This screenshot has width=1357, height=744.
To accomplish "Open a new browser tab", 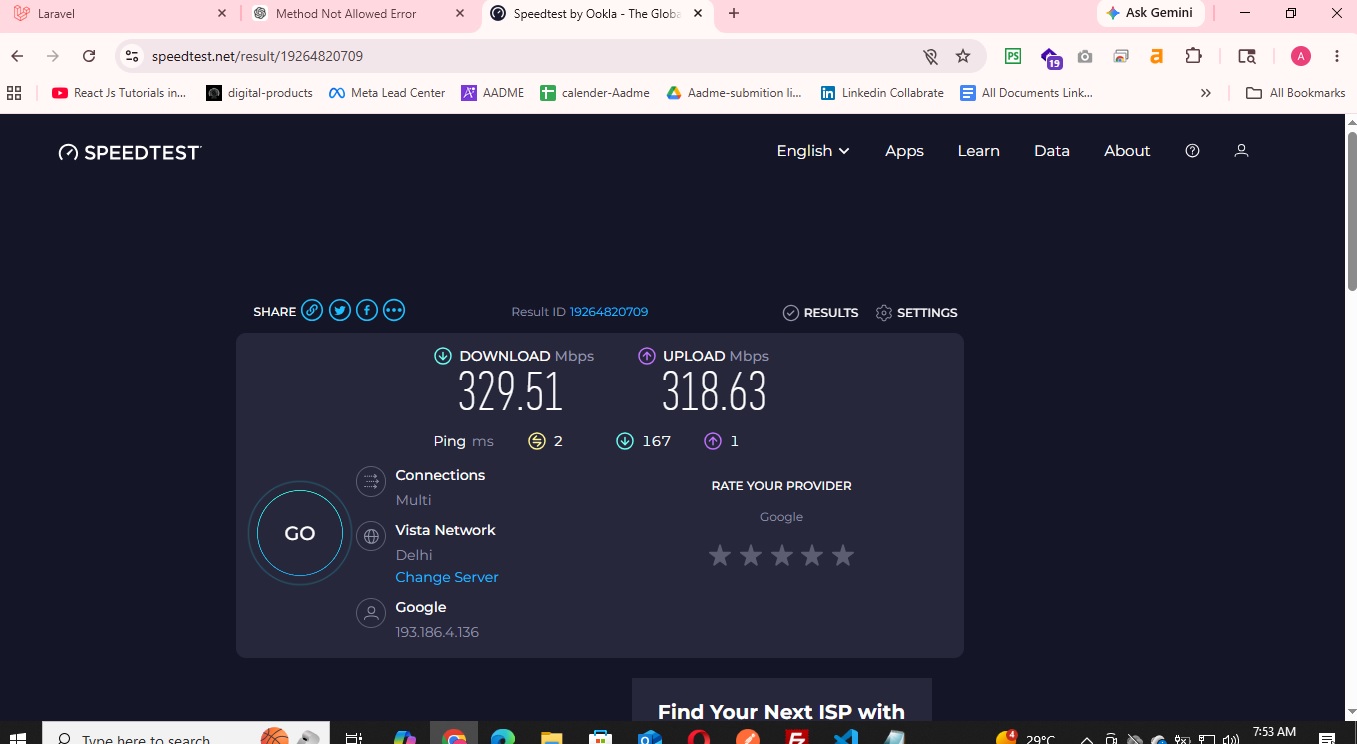I will (x=734, y=14).
